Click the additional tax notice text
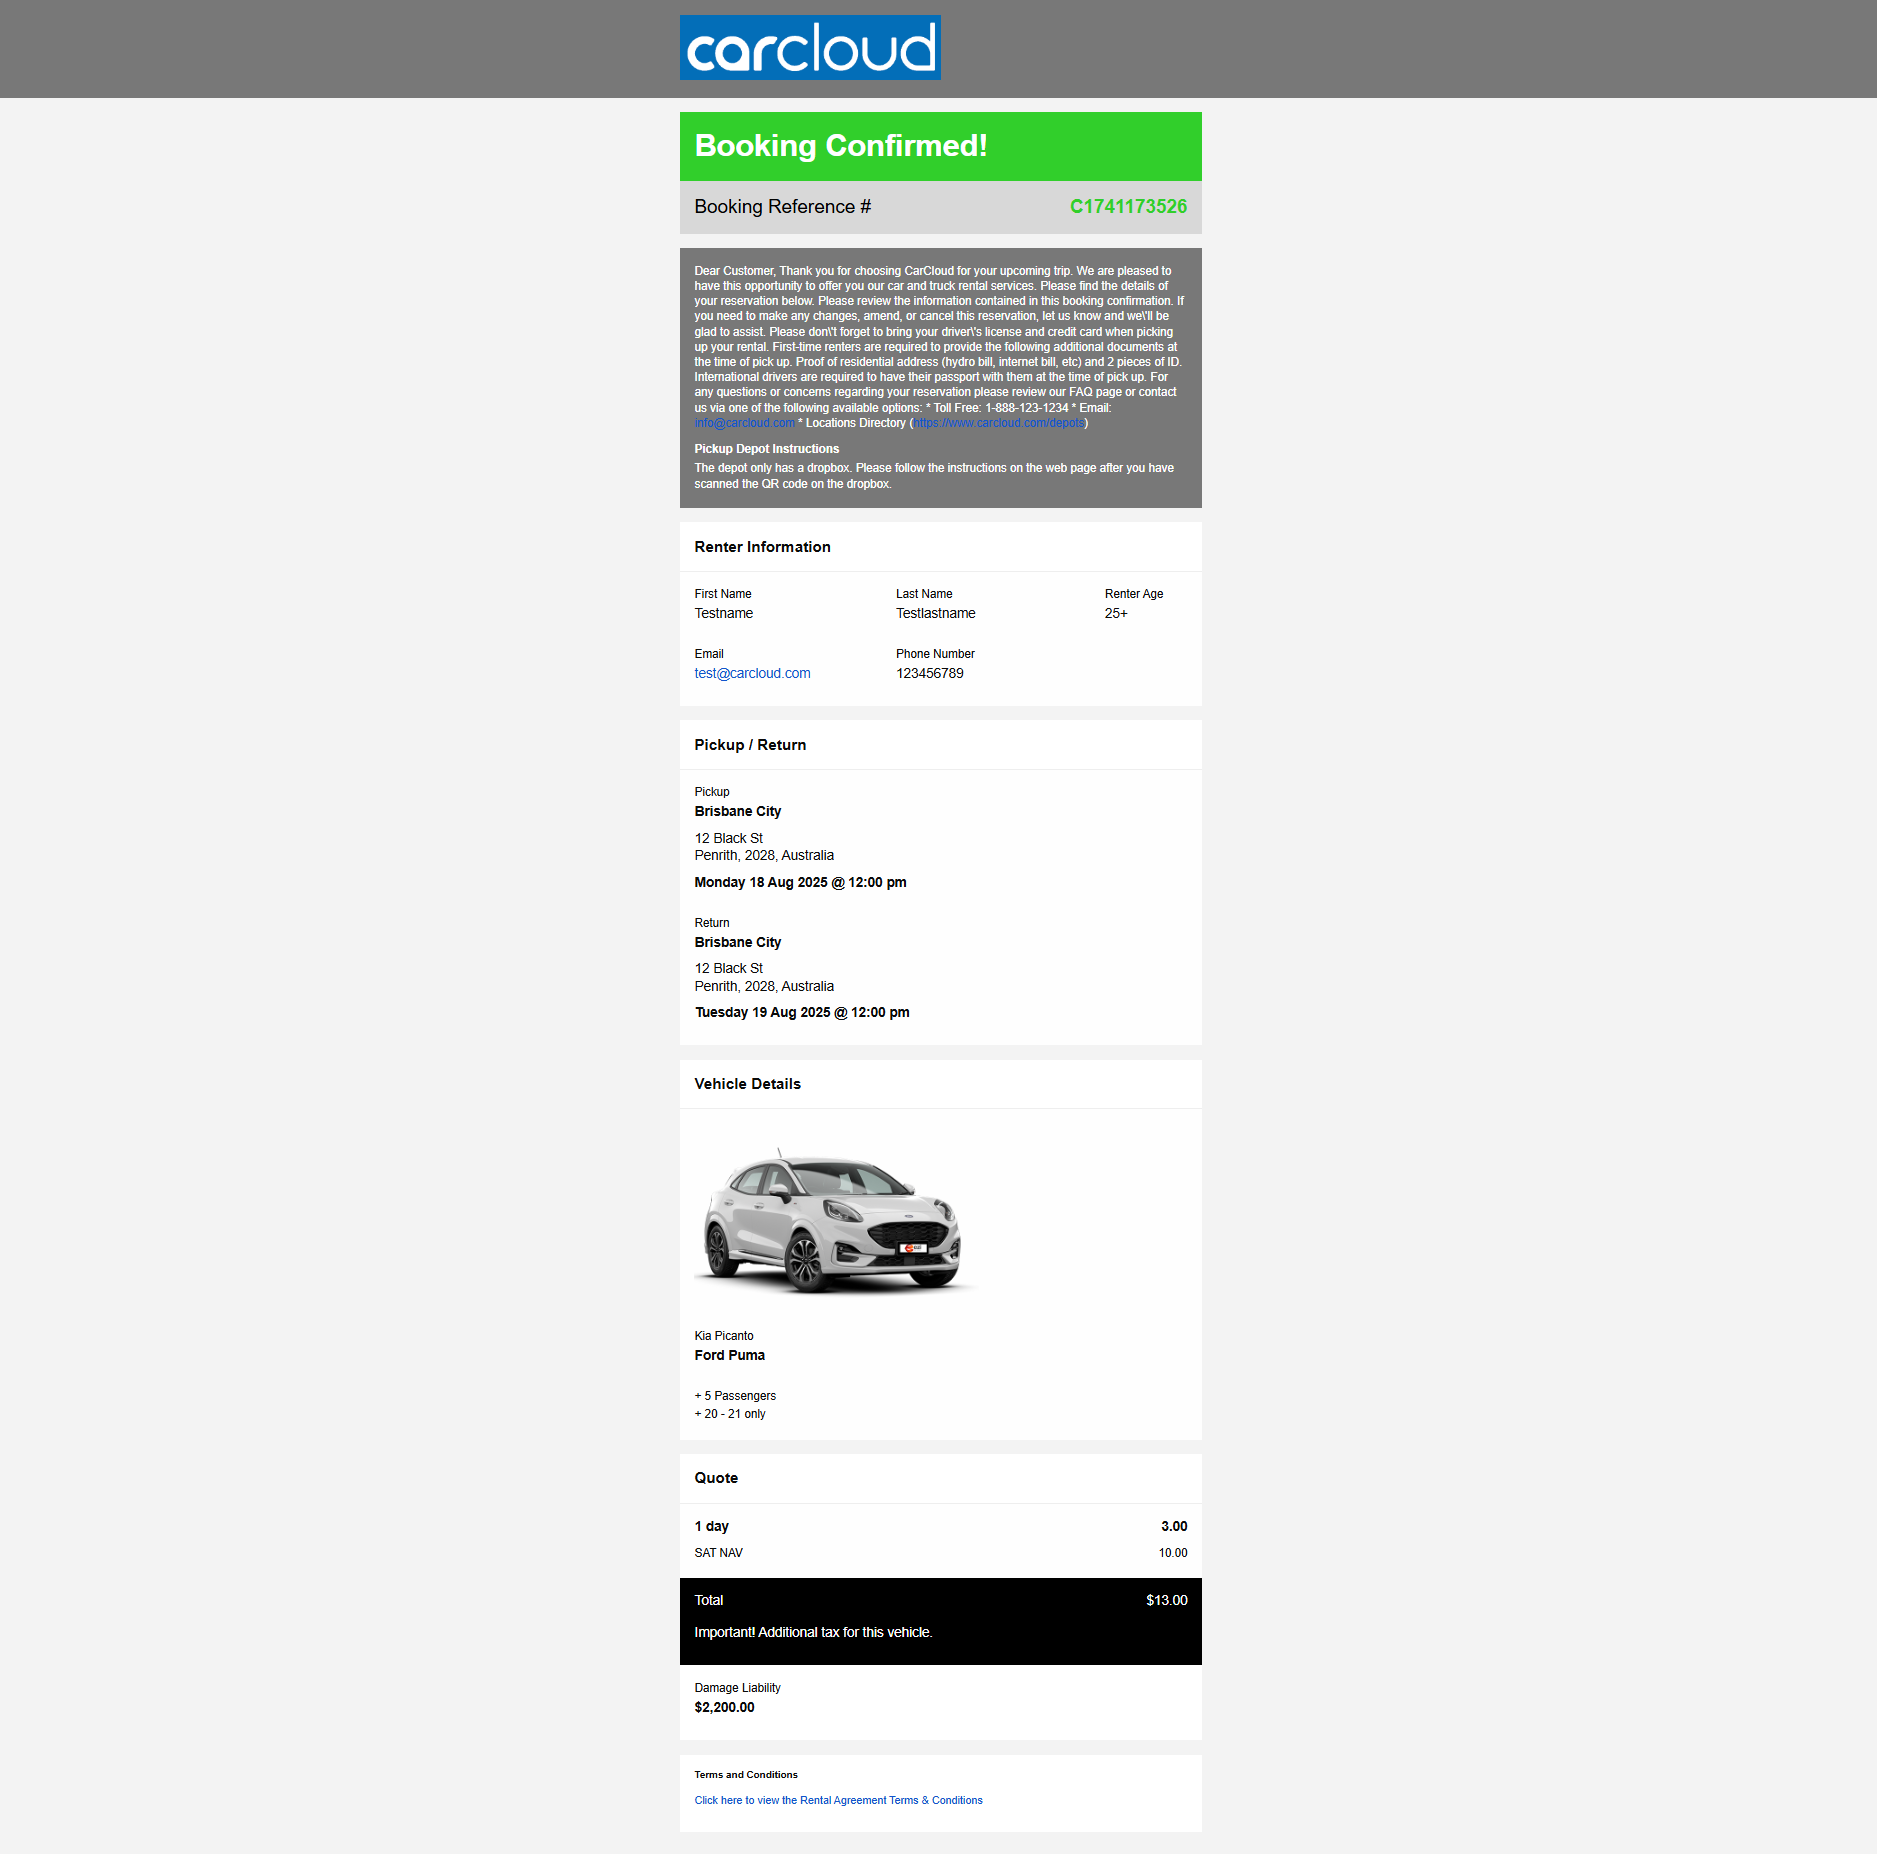This screenshot has width=1877, height=1854. point(813,1632)
